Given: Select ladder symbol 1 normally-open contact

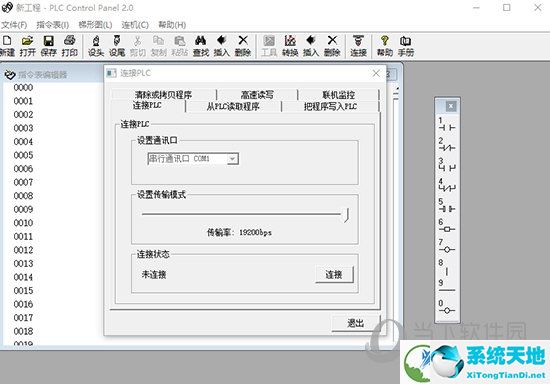Looking at the screenshot, I should click(447, 124).
